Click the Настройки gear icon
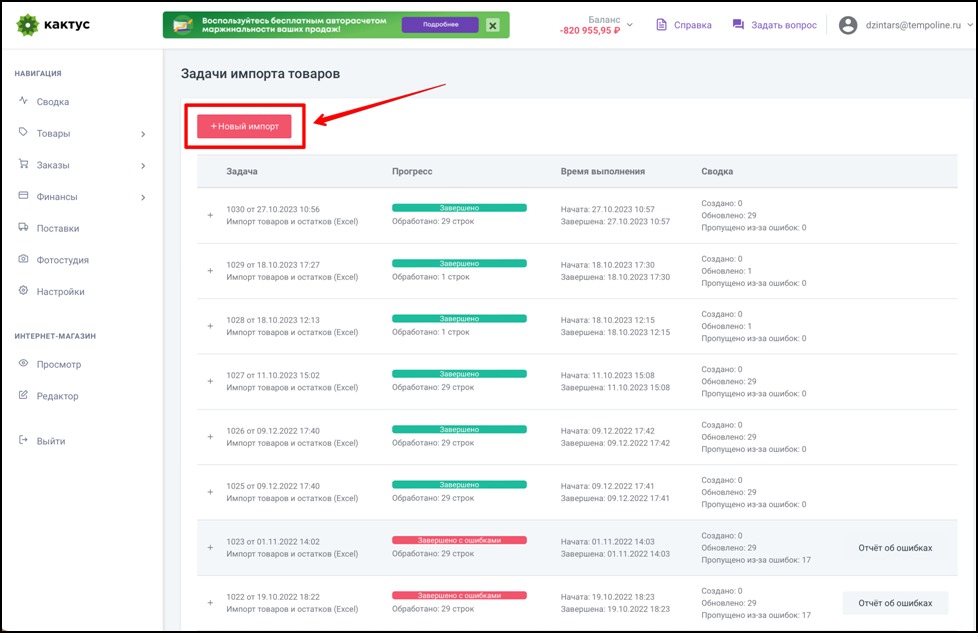978x633 pixels. (23, 292)
